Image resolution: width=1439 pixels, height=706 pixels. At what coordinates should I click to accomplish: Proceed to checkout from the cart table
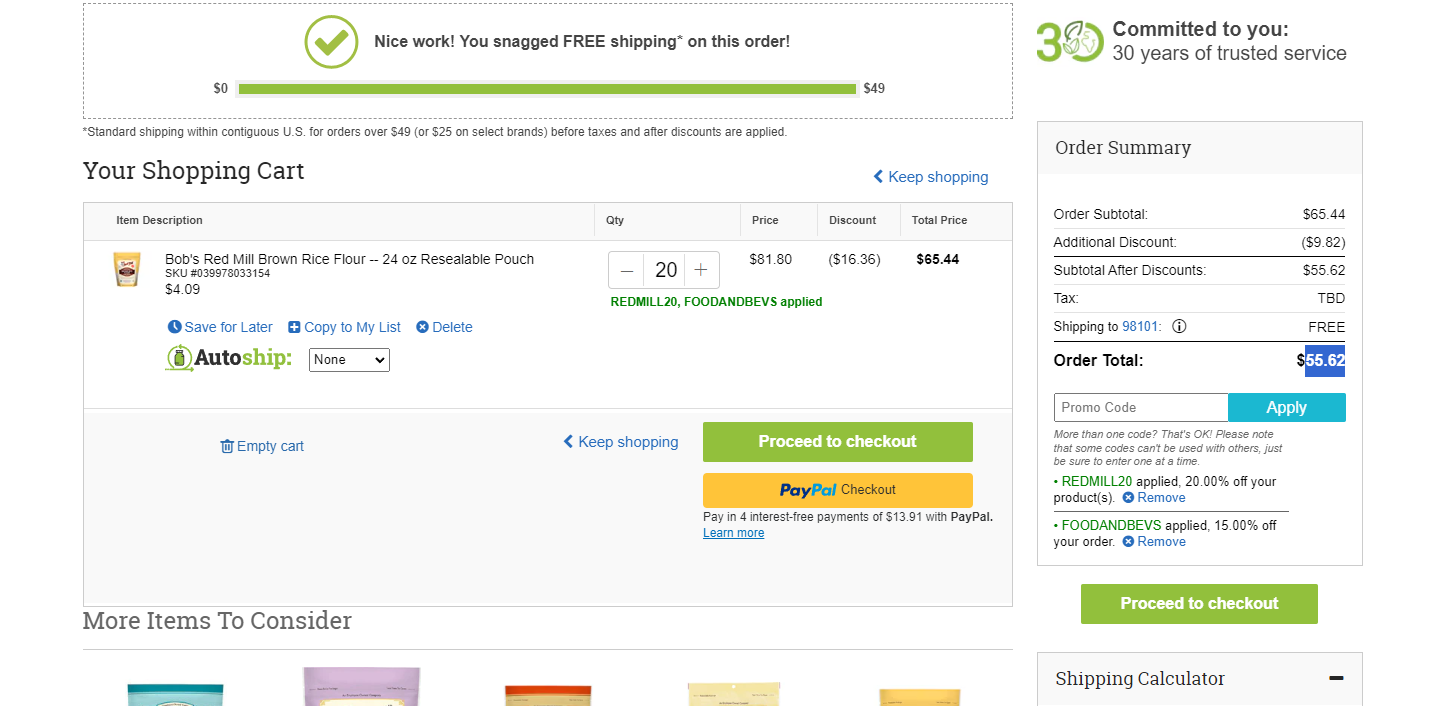tap(838, 442)
